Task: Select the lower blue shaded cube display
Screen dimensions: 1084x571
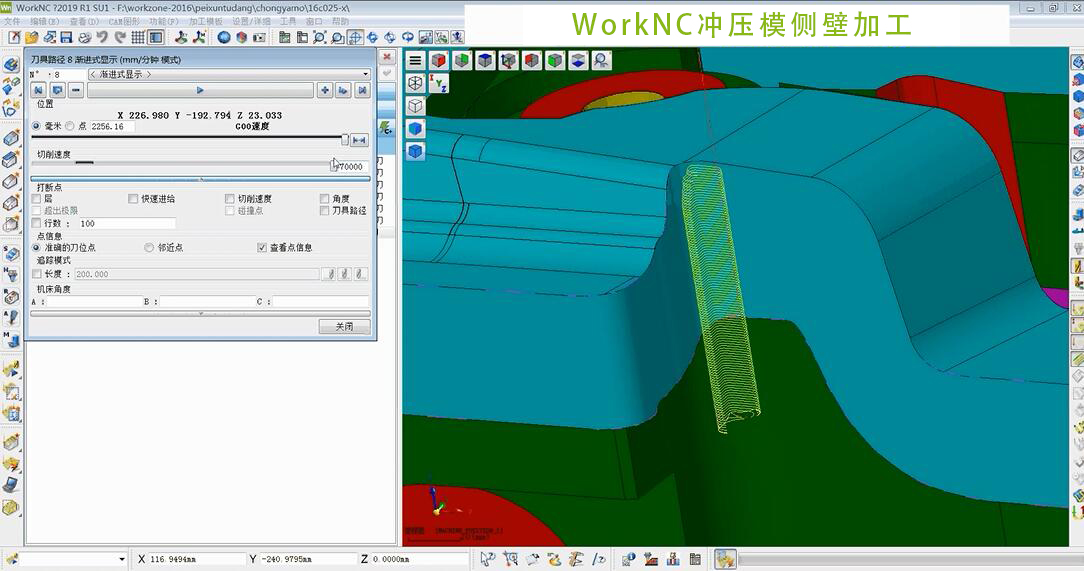Action: [415, 151]
